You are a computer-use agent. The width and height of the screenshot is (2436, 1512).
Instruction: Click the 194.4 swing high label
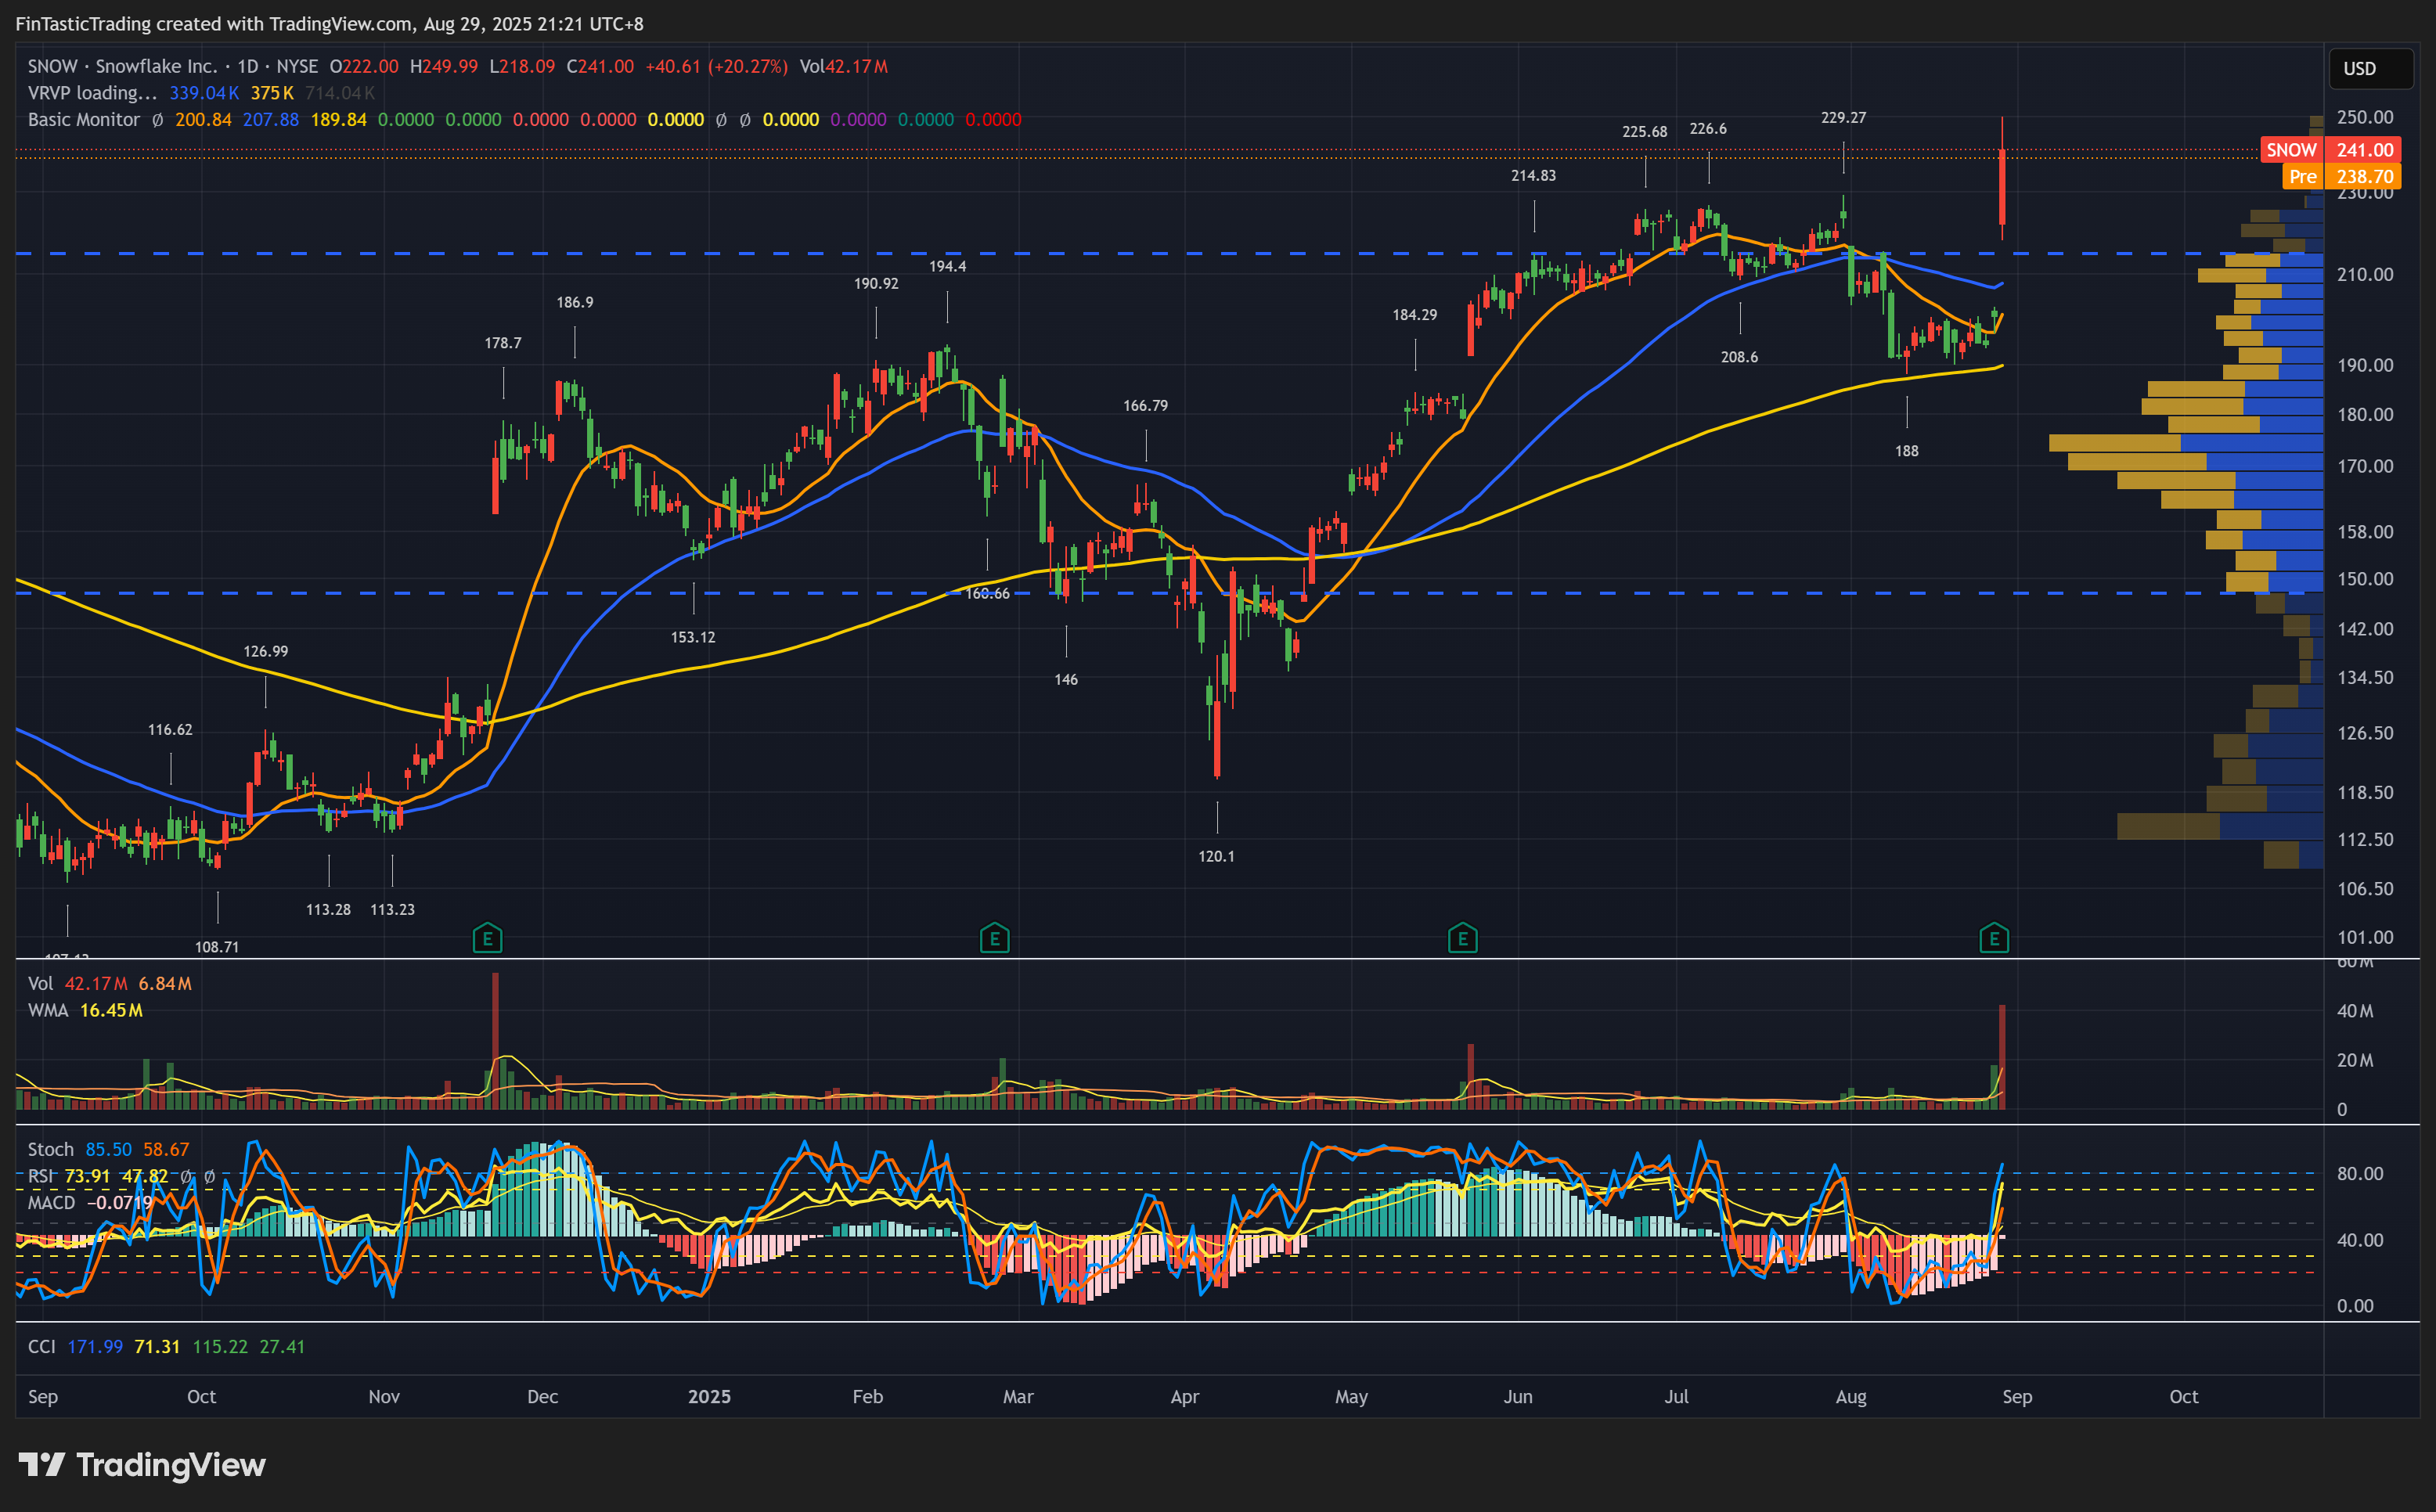click(x=947, y=266)
